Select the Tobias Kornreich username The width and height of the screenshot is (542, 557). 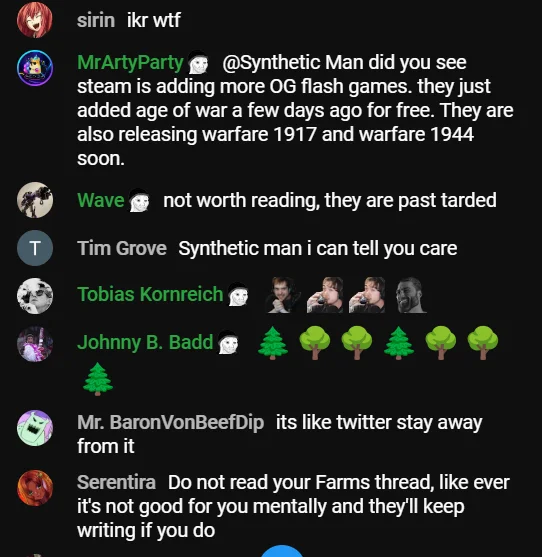(150, 294)
